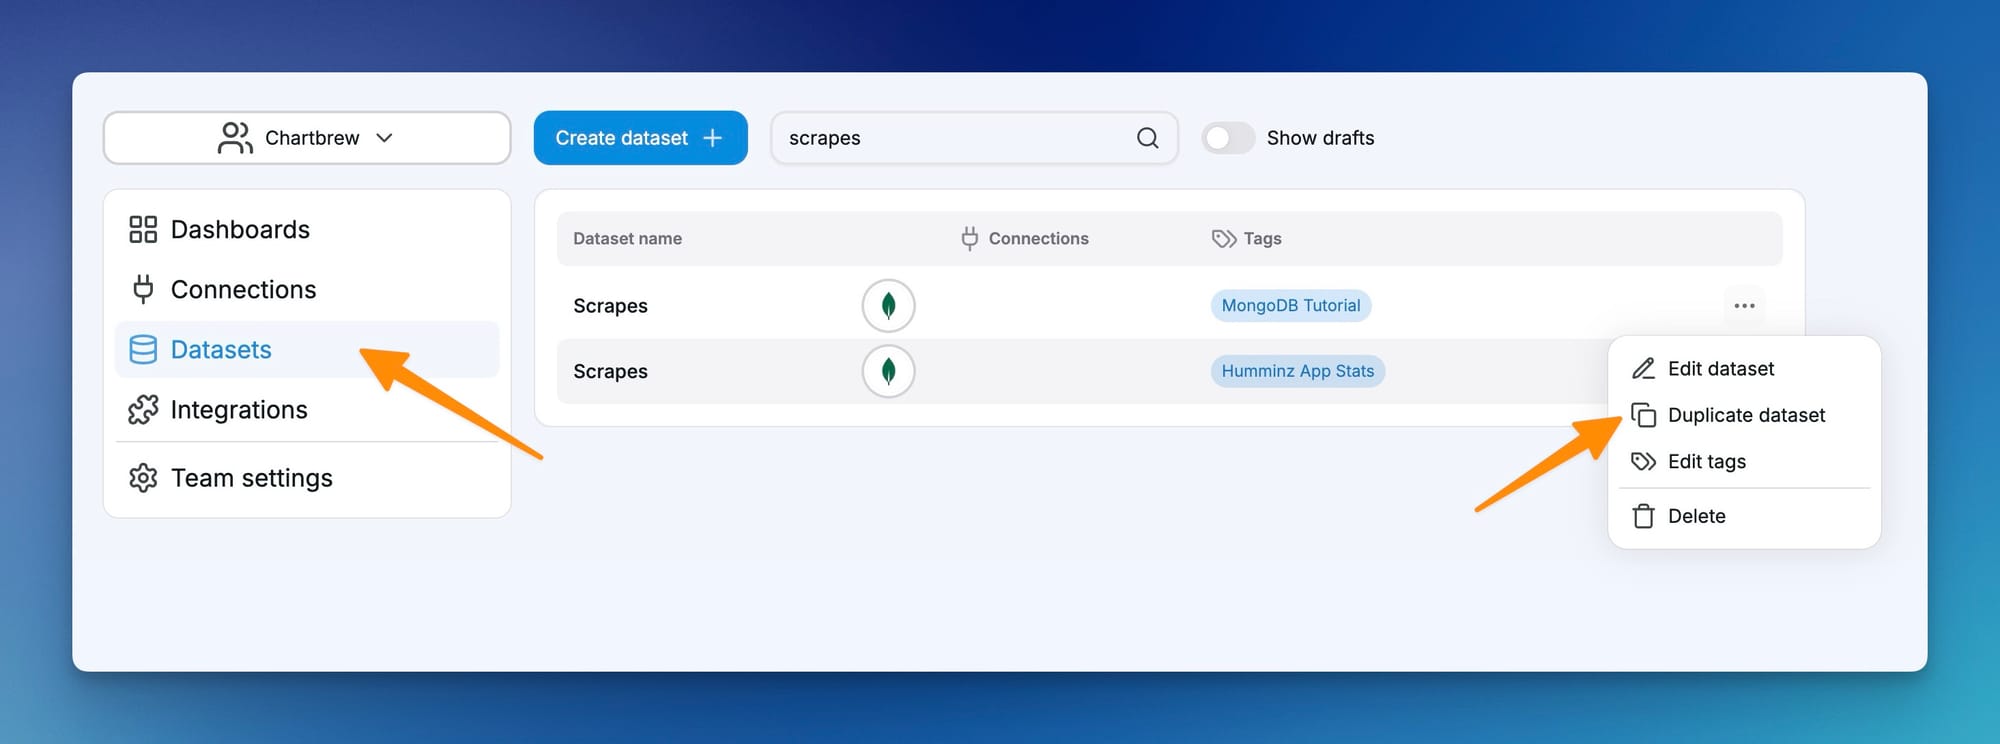Click the Connections plug icon in sidebar
This screenshot has width=2000, height=744.
pos(143,289)
